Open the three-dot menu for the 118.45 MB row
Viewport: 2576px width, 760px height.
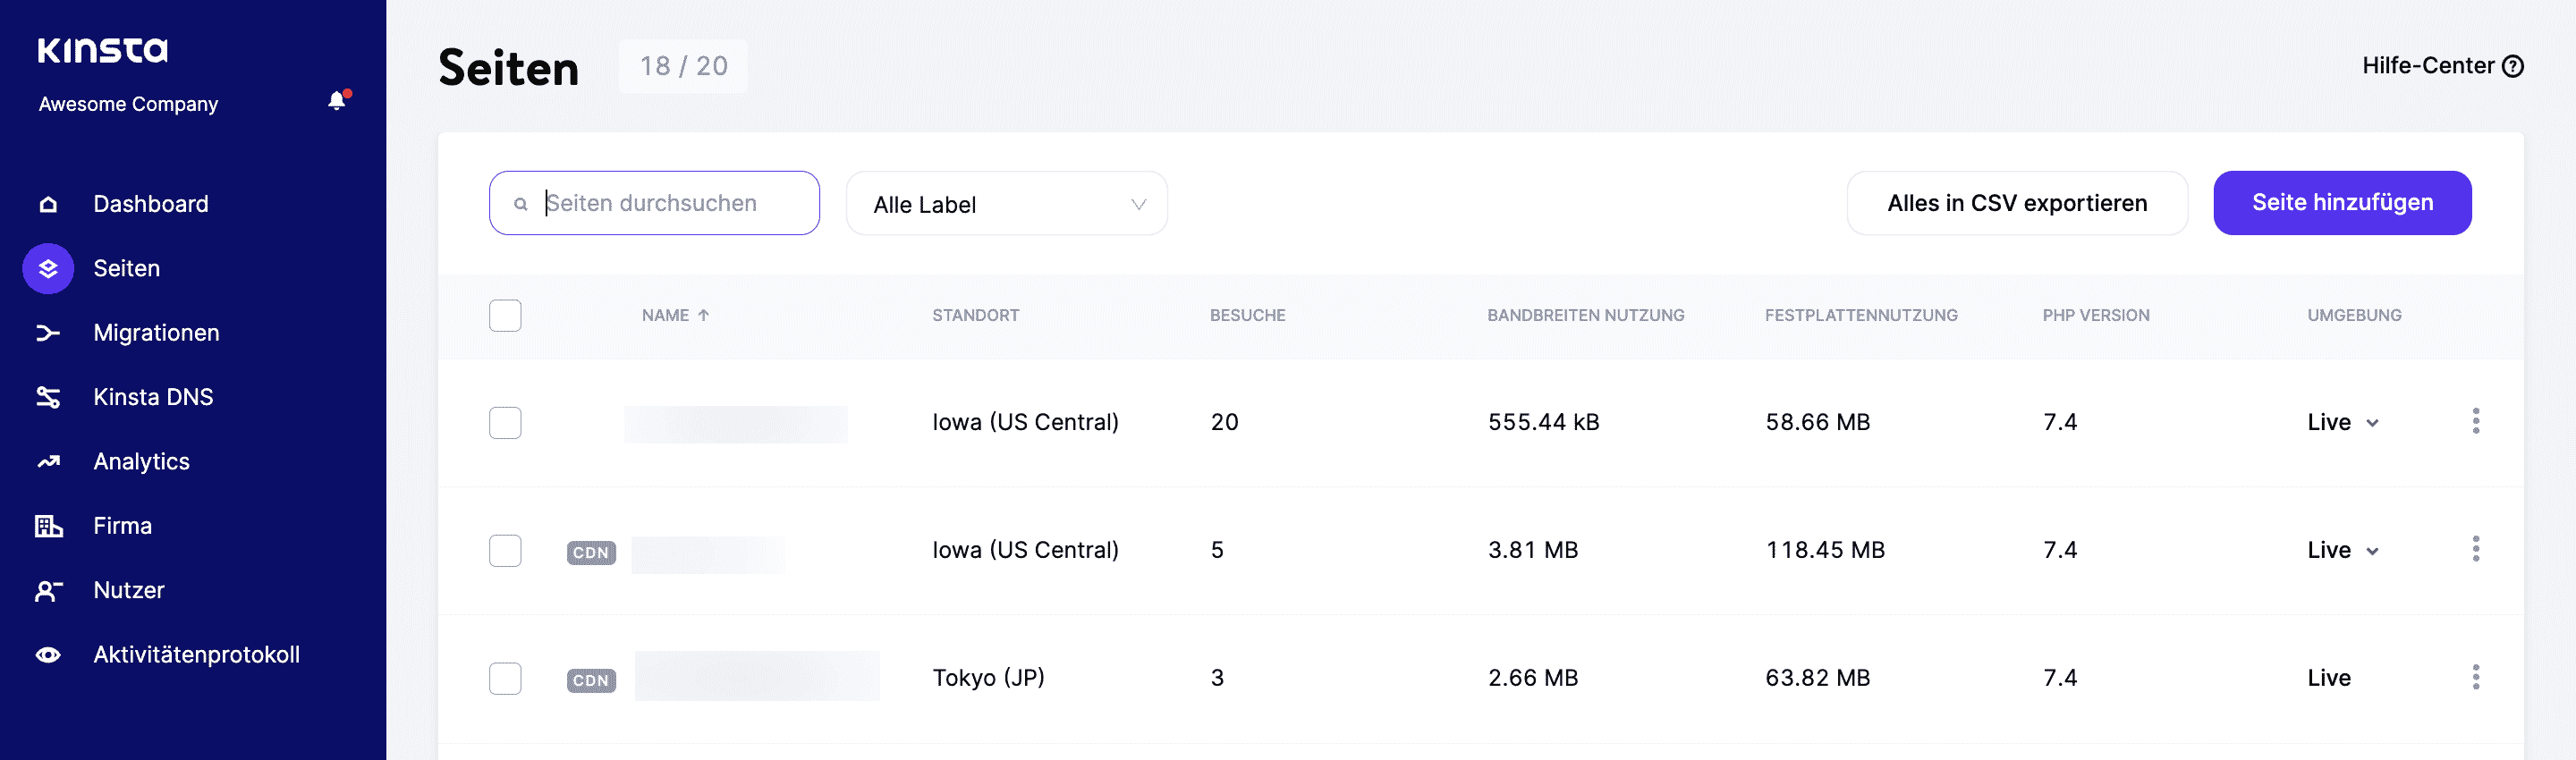pyautogui.click(x=2476, y=549)
